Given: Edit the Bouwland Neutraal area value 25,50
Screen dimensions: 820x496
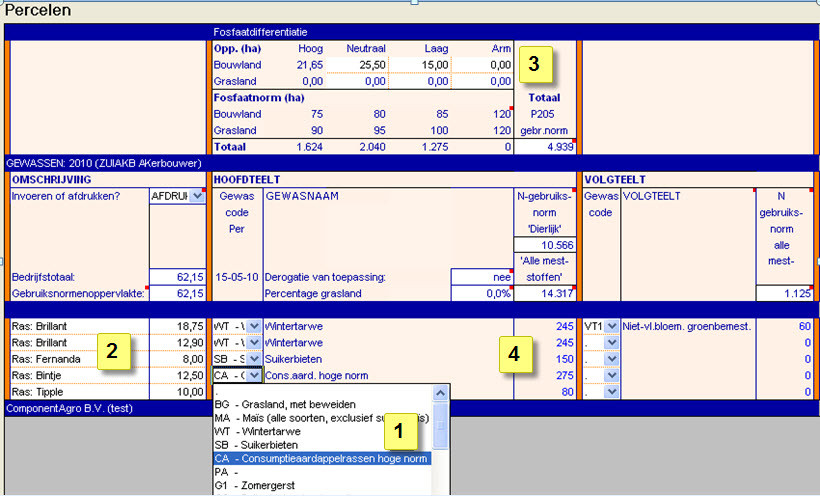Looking at the screenshot, I should [x=357, y=65].
